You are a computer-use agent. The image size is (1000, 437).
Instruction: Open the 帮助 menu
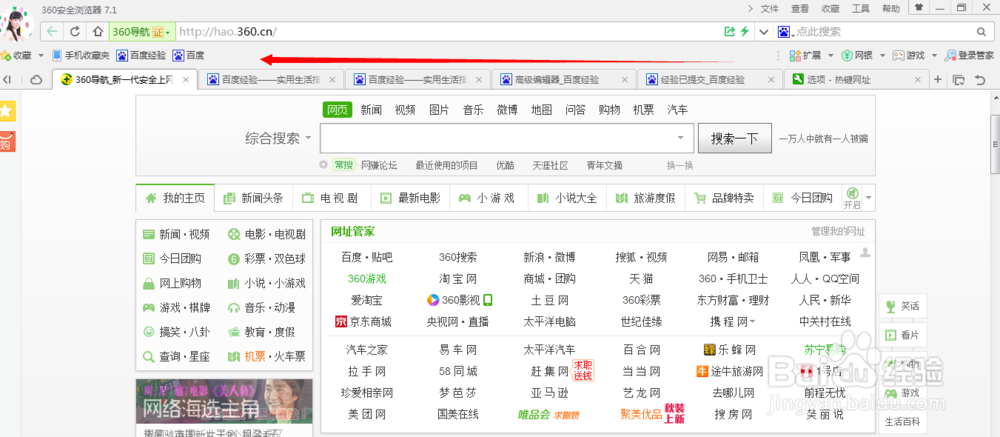point(891,8)
